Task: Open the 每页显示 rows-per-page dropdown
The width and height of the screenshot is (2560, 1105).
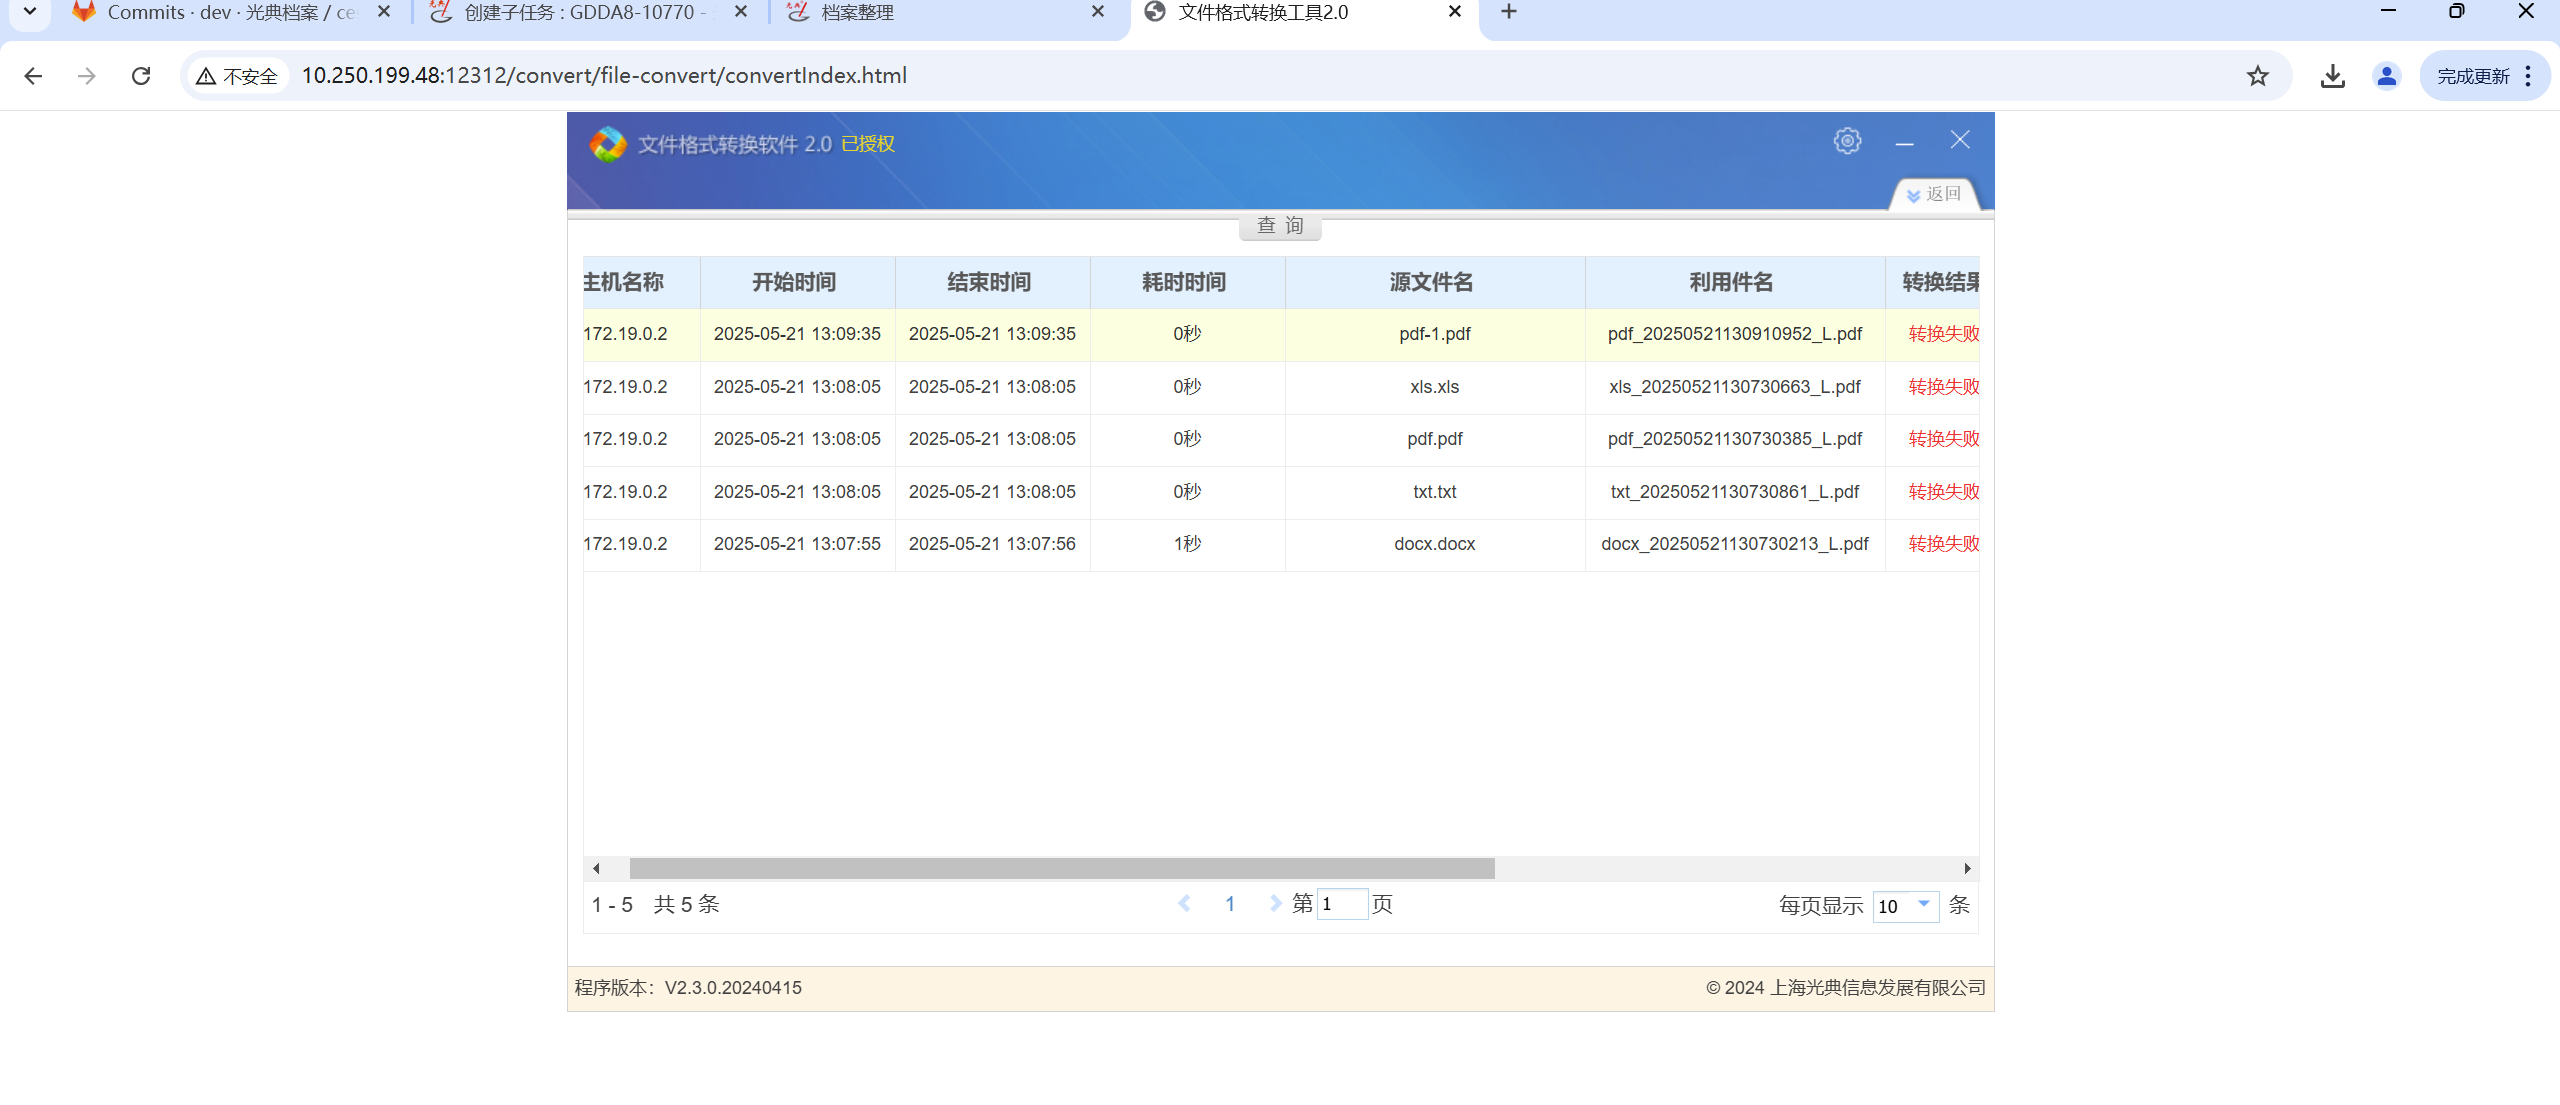Action: 1905,906
